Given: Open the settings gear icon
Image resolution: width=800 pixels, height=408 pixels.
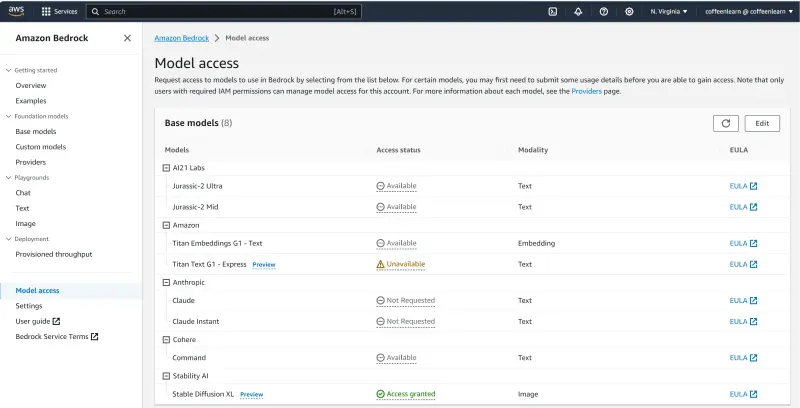Looking at the screenshot, I should 629,11.
